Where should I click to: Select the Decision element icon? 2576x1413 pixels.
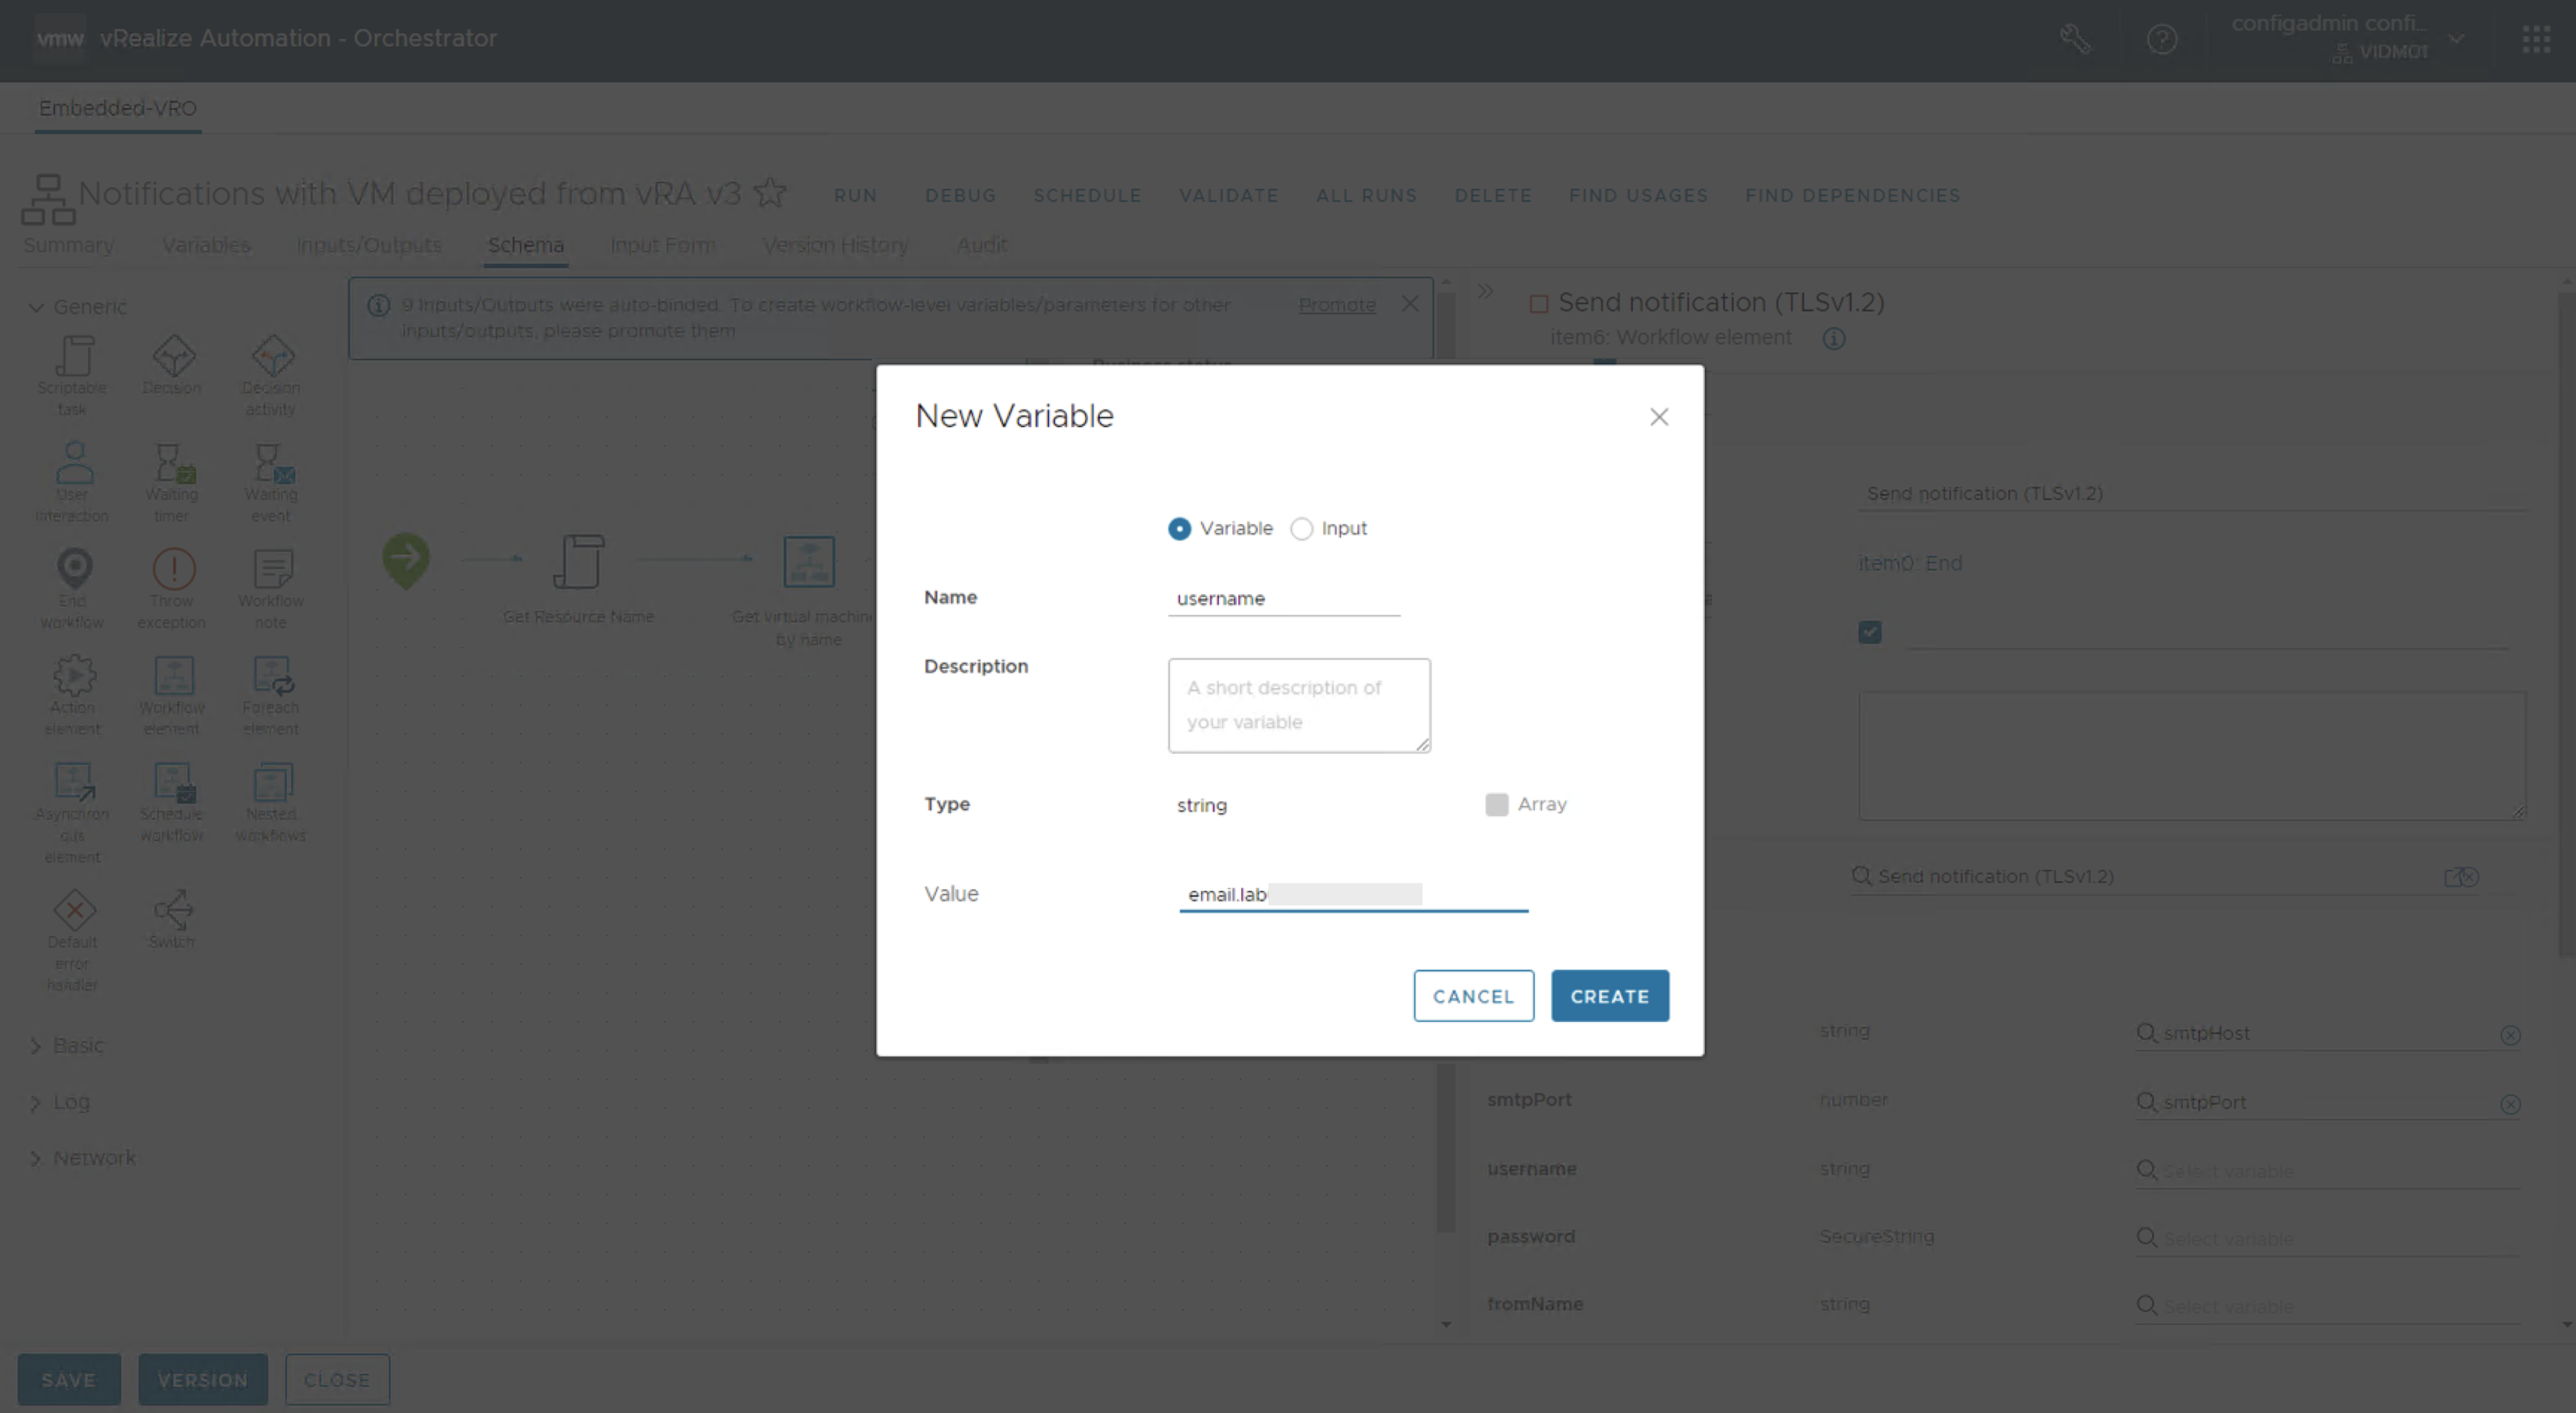172,357
